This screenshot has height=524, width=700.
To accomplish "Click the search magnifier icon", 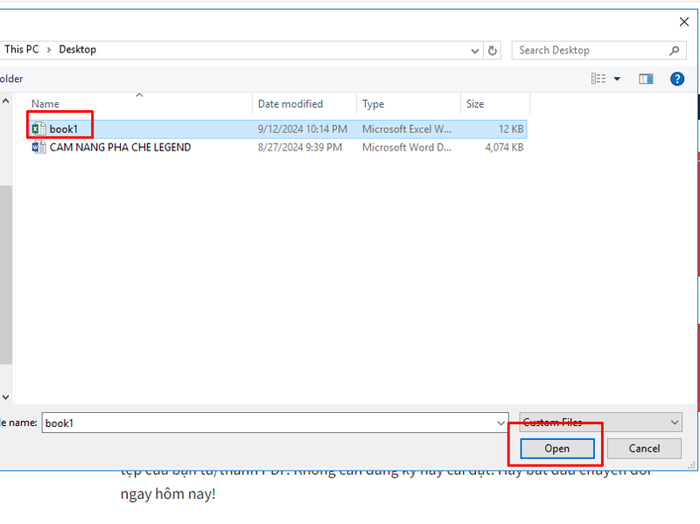I will coord(674,50).
